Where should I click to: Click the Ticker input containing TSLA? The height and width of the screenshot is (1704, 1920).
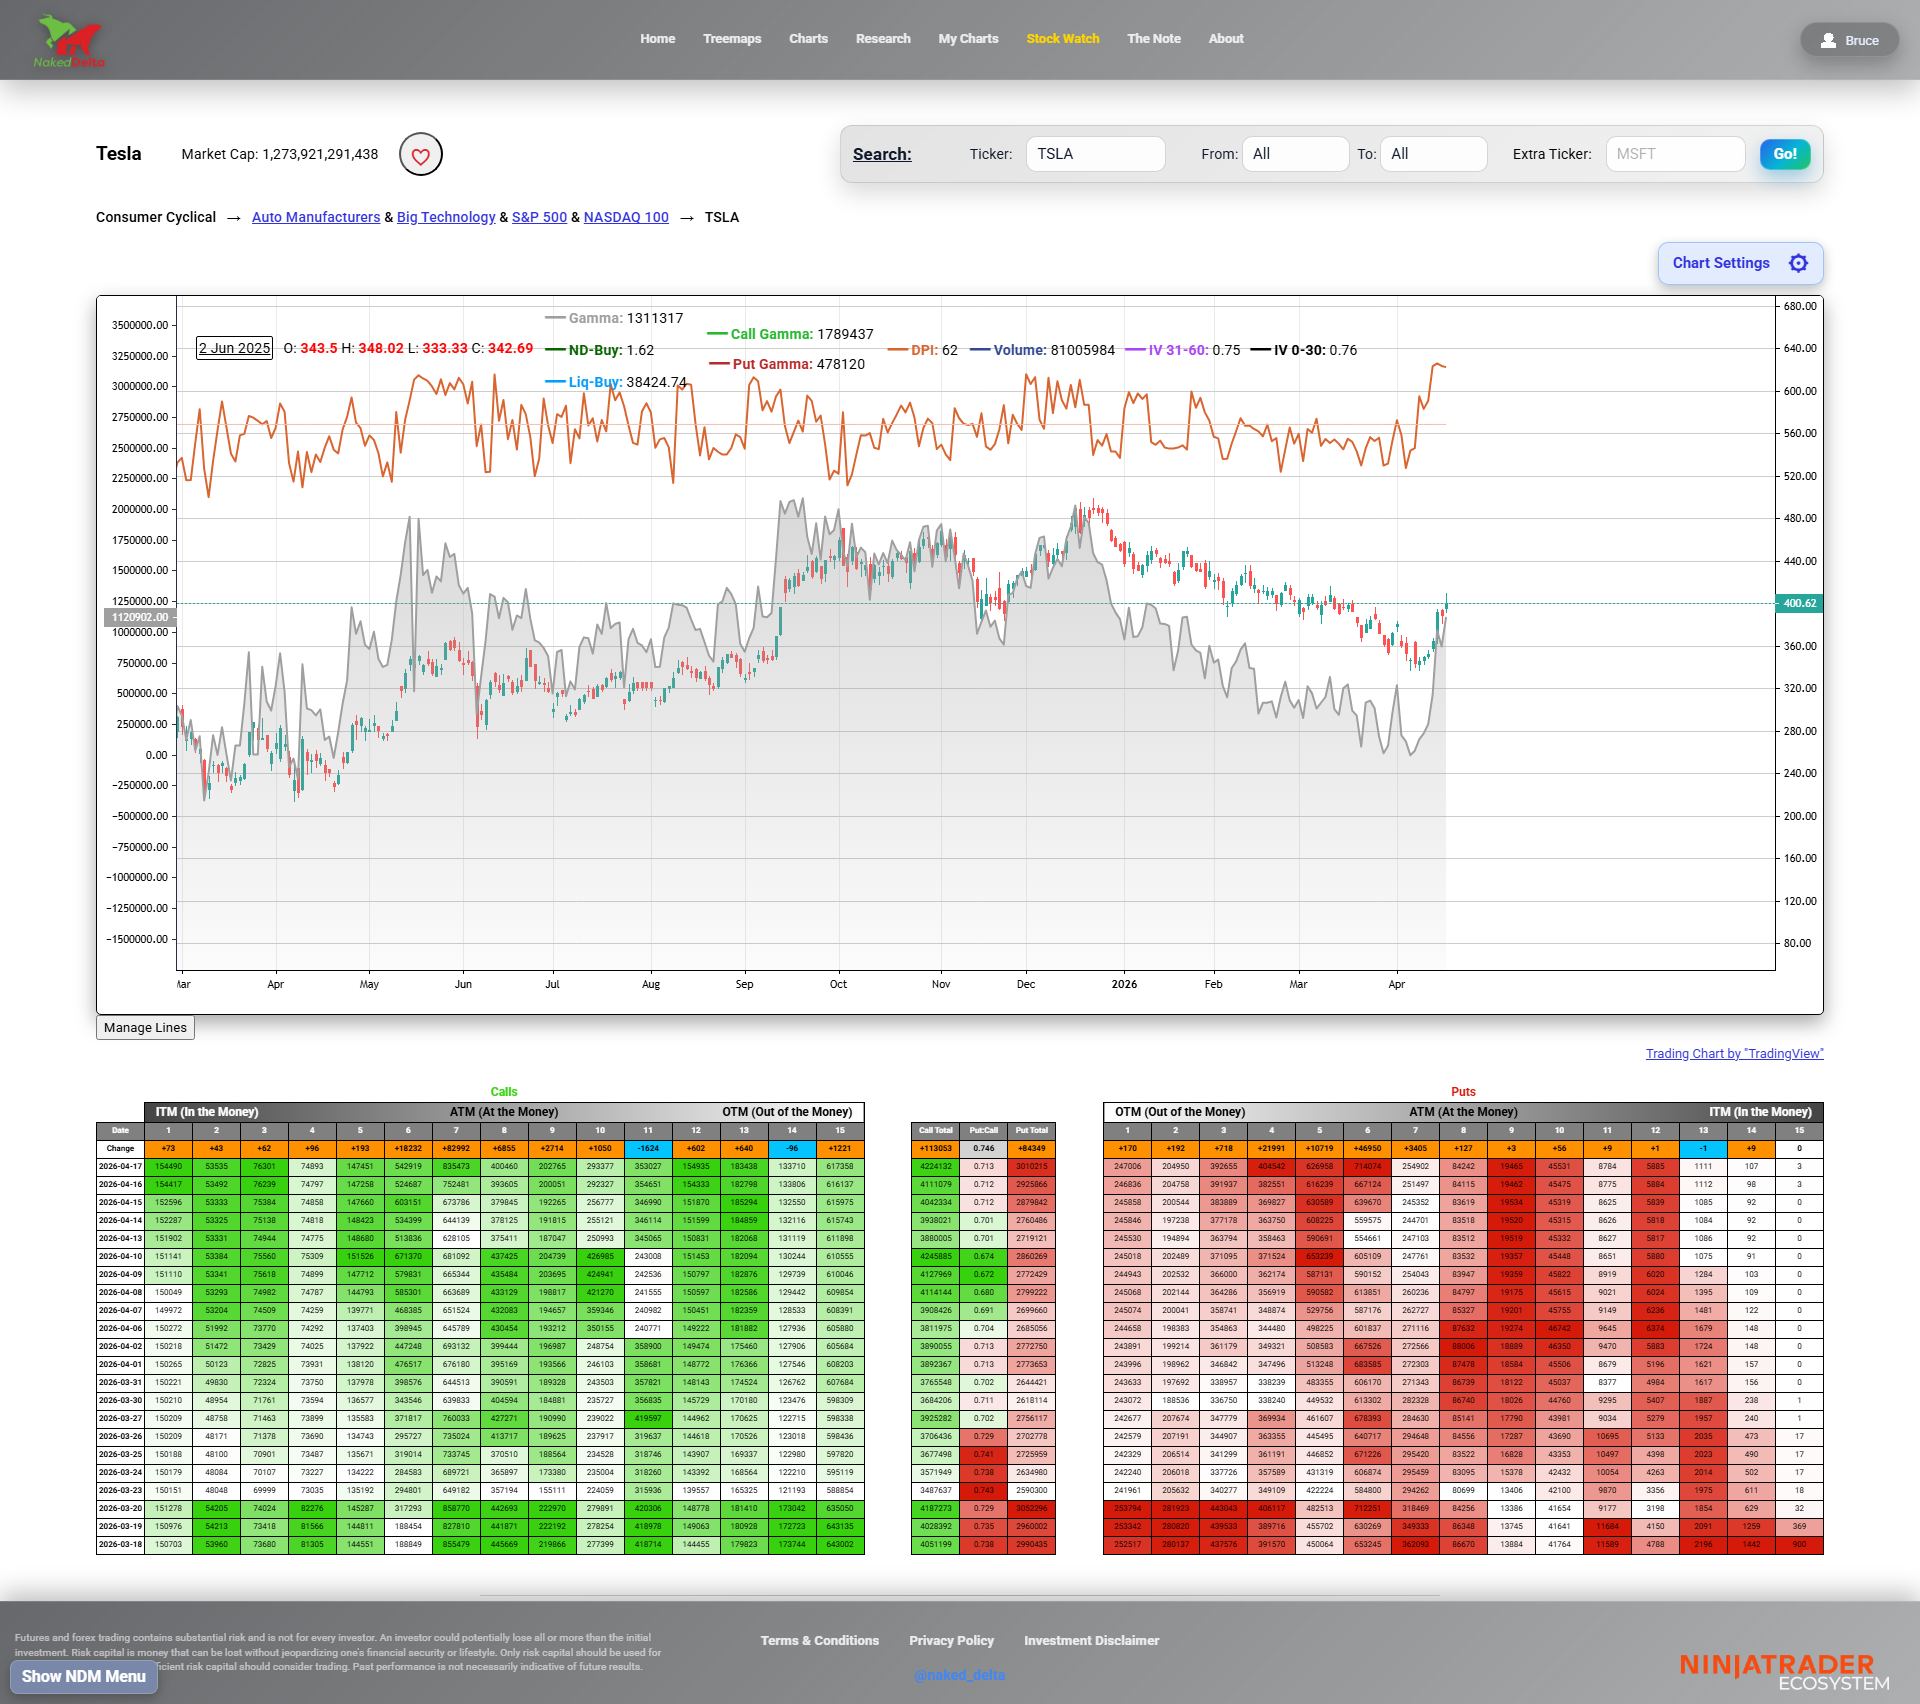(1095, 154)
